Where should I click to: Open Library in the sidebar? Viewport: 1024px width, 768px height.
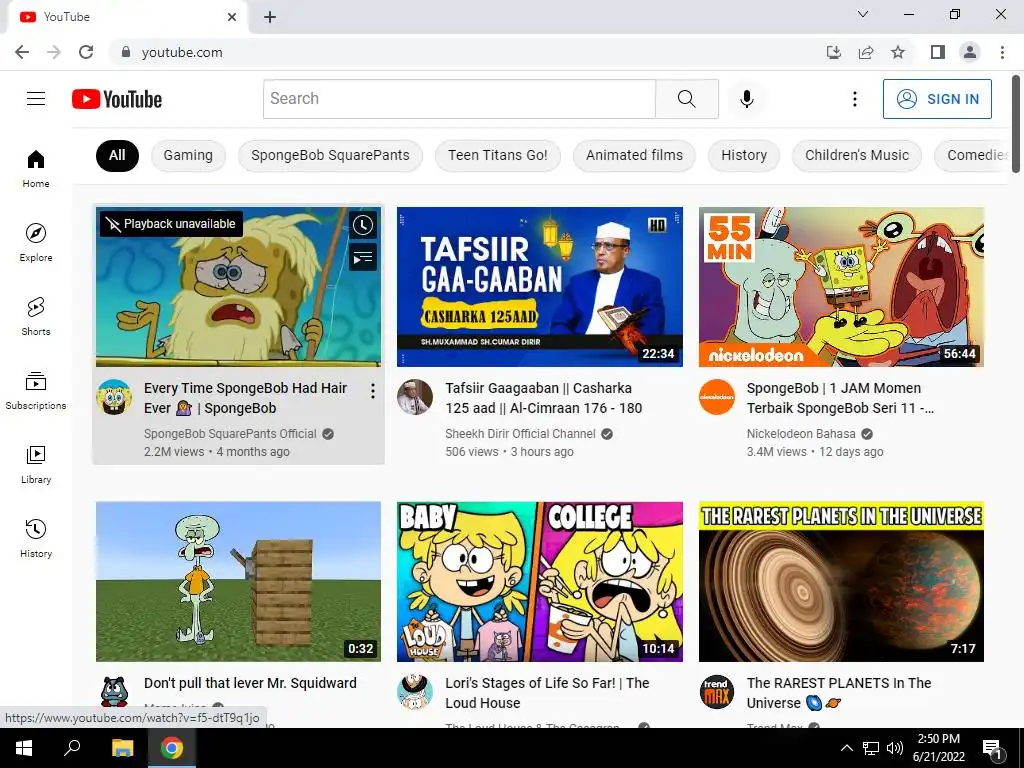[36, 464]
